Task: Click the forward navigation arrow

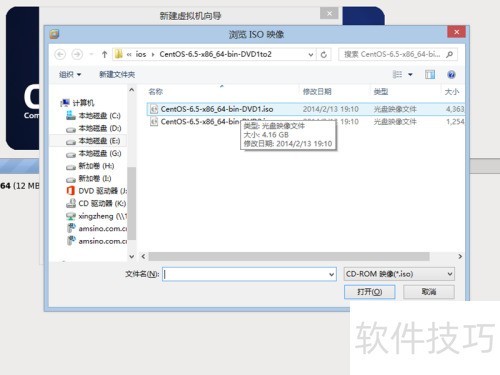Action: pyautogui.click(x=77, y=54)
